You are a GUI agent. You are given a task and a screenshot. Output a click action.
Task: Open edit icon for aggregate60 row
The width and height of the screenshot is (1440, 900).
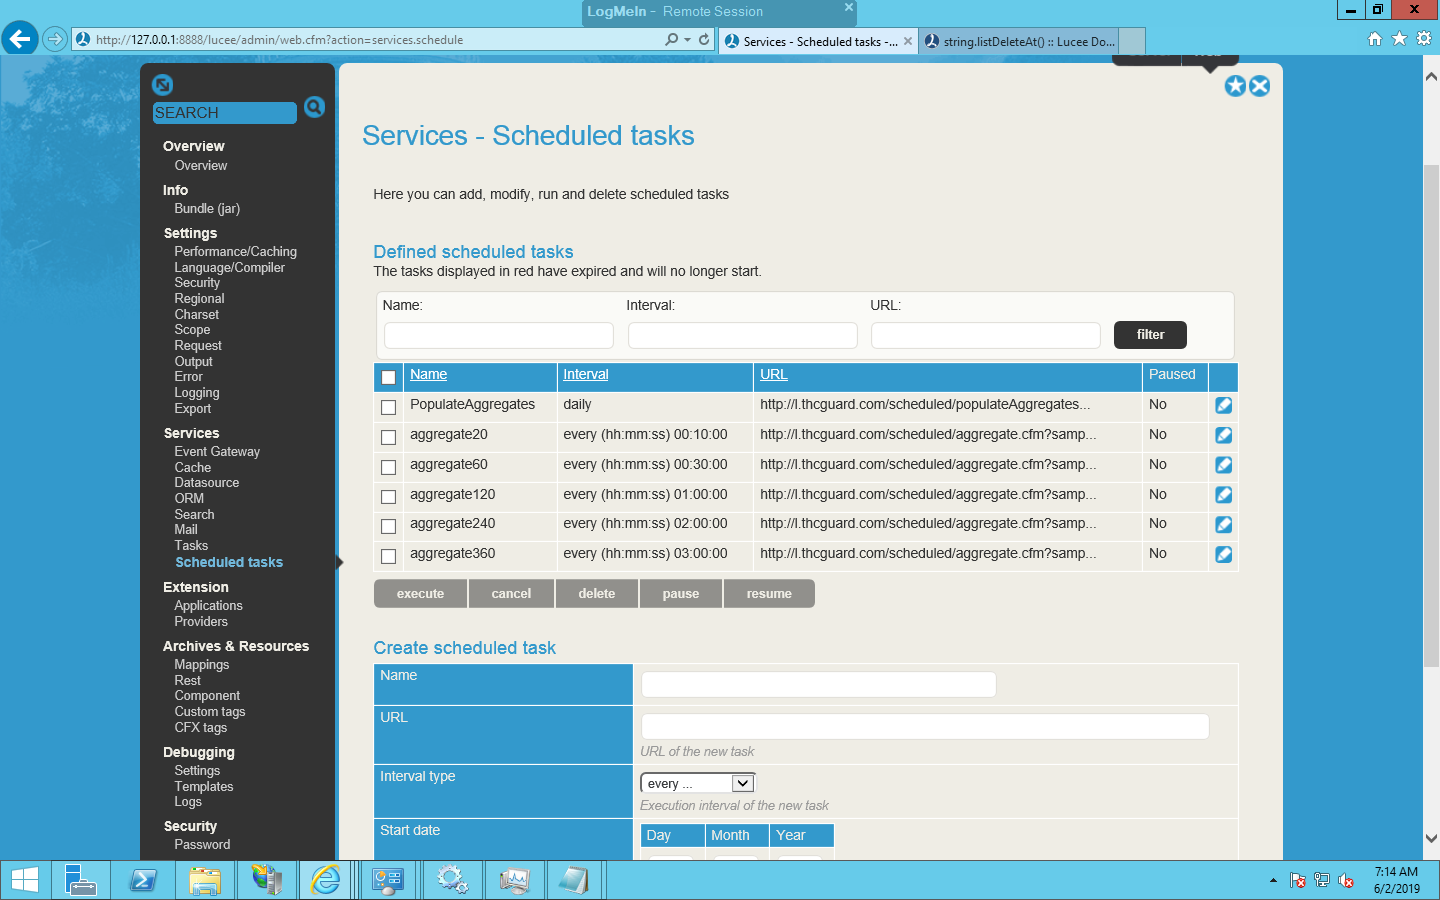[1223, 465]
